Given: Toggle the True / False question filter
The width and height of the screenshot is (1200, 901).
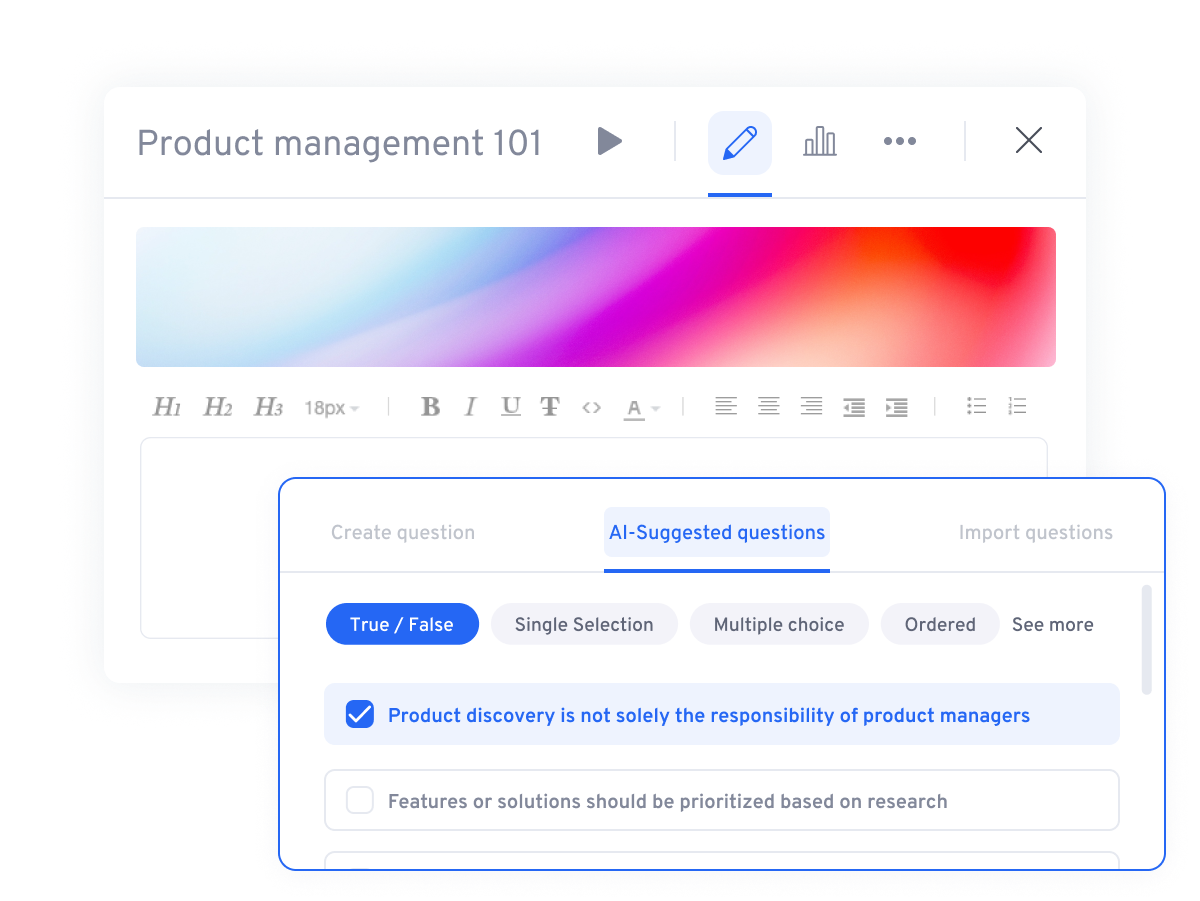Looking at the screenshot, I should tap(402, 624).
